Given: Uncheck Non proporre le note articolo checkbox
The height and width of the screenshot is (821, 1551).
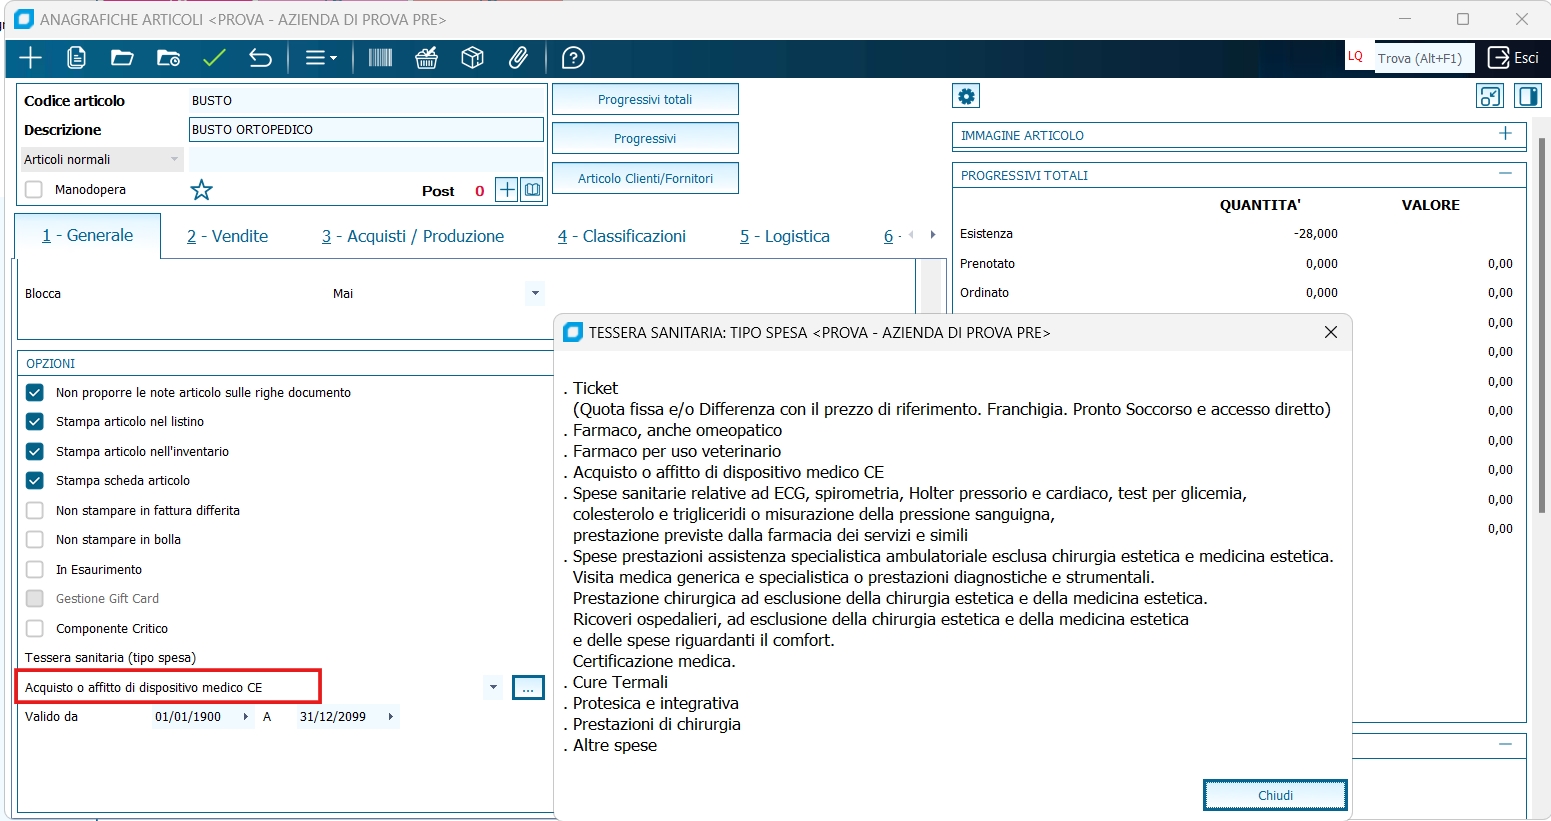Looking at the screenshot, I should [34, 393].
